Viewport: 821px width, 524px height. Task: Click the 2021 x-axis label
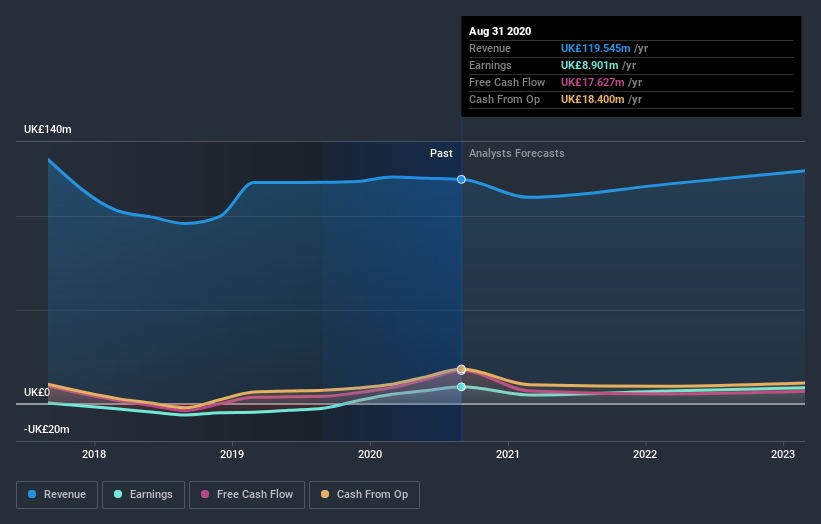pyautogui.click(x=508, y=454)
